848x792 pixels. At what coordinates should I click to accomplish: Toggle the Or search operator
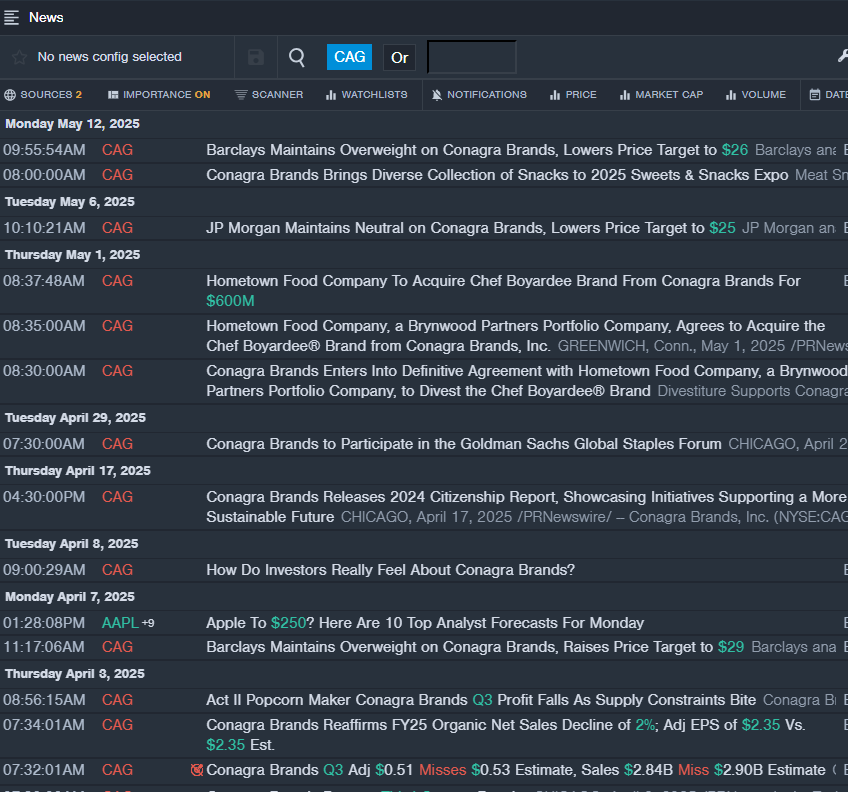point(399,57)
